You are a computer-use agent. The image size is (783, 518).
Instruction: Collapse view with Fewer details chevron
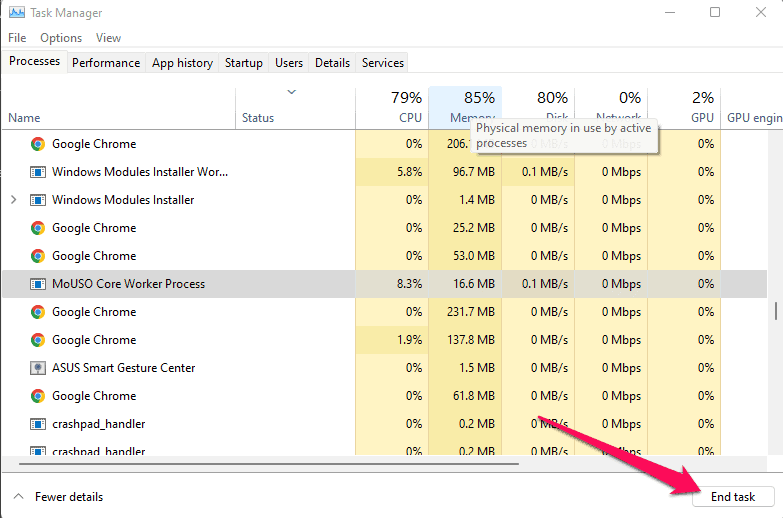click(18, 497)
